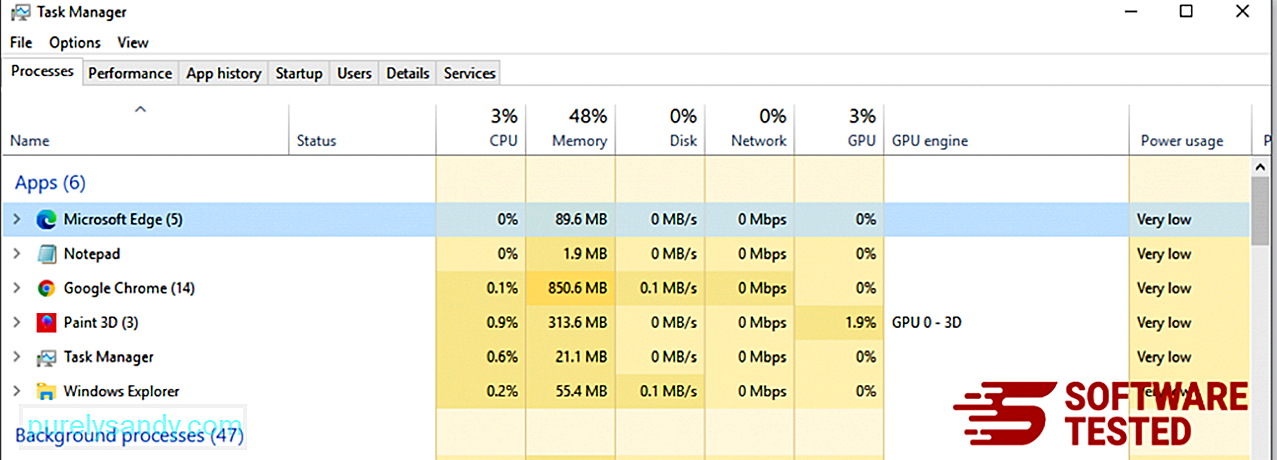Switch to the Users tab
The image size is (1277, 460).
tap(354, 73)
